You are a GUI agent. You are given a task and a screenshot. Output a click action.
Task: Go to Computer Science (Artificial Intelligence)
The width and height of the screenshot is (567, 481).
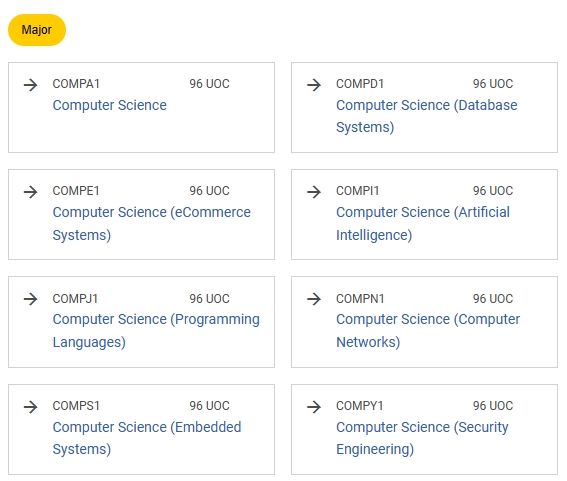coord(423,224)
